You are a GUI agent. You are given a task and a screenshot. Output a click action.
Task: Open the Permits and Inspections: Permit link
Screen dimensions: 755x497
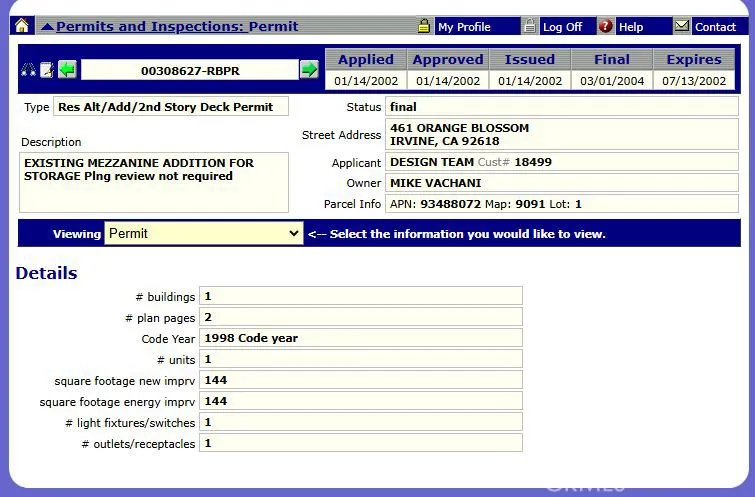click(177, 26)
